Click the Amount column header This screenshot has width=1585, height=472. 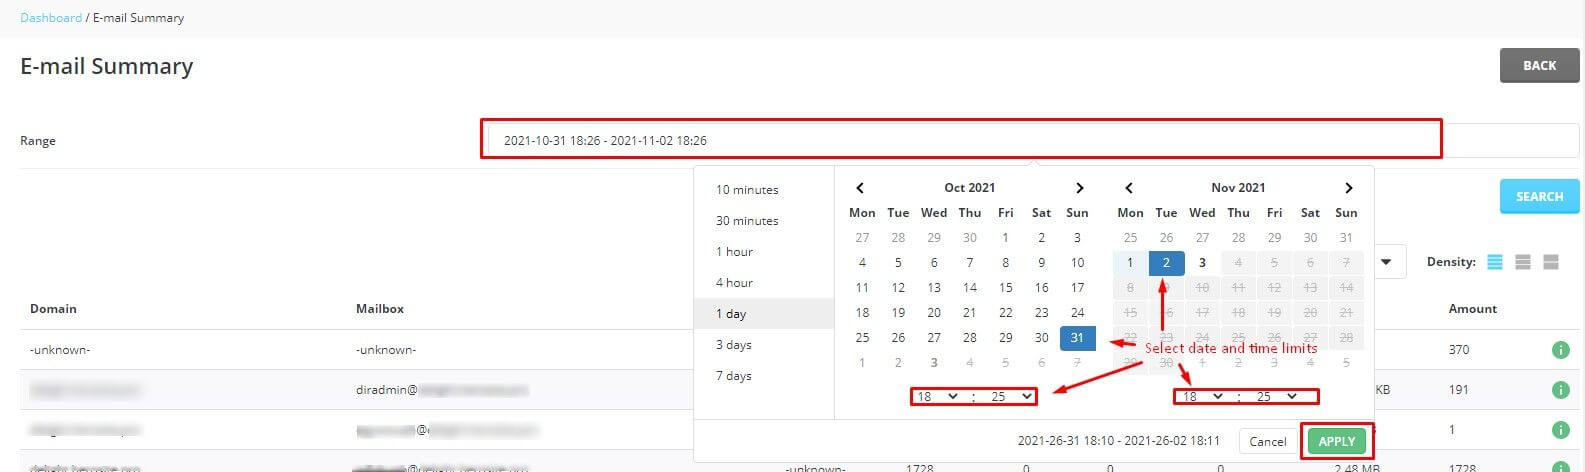click(x=1473, y=309)
